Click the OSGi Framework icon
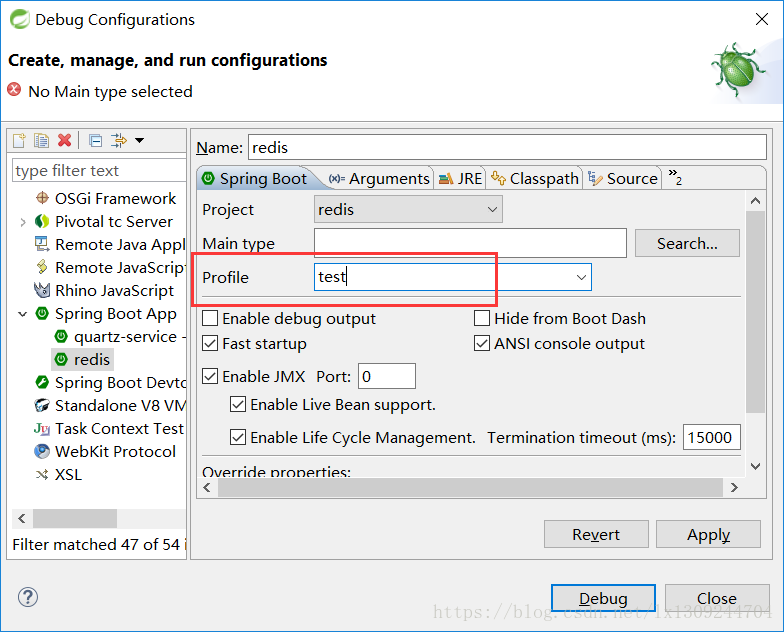Image resolution: width=784 pixels, height=632 pixels. point(42,198)
